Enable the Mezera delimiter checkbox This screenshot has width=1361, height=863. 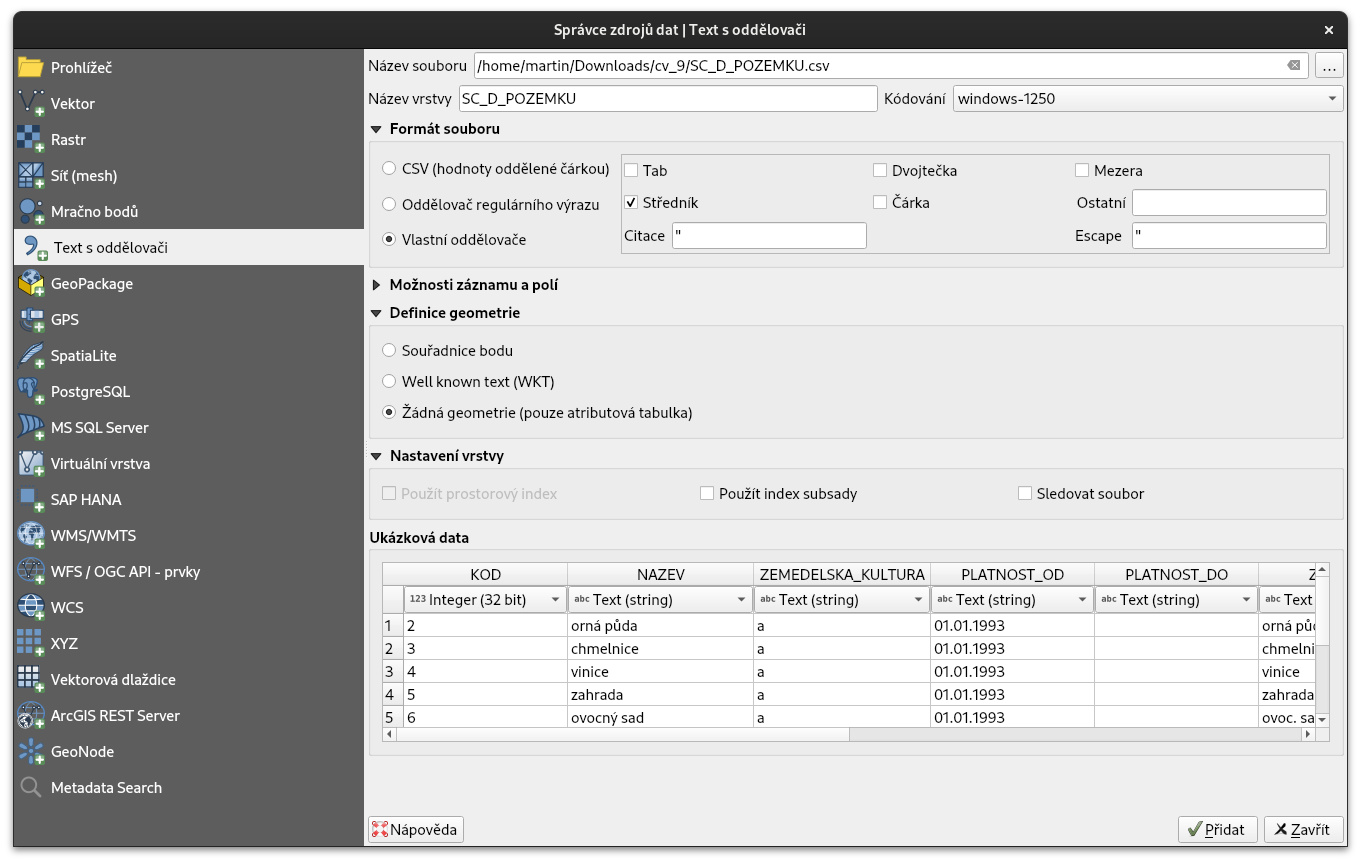1082,171
